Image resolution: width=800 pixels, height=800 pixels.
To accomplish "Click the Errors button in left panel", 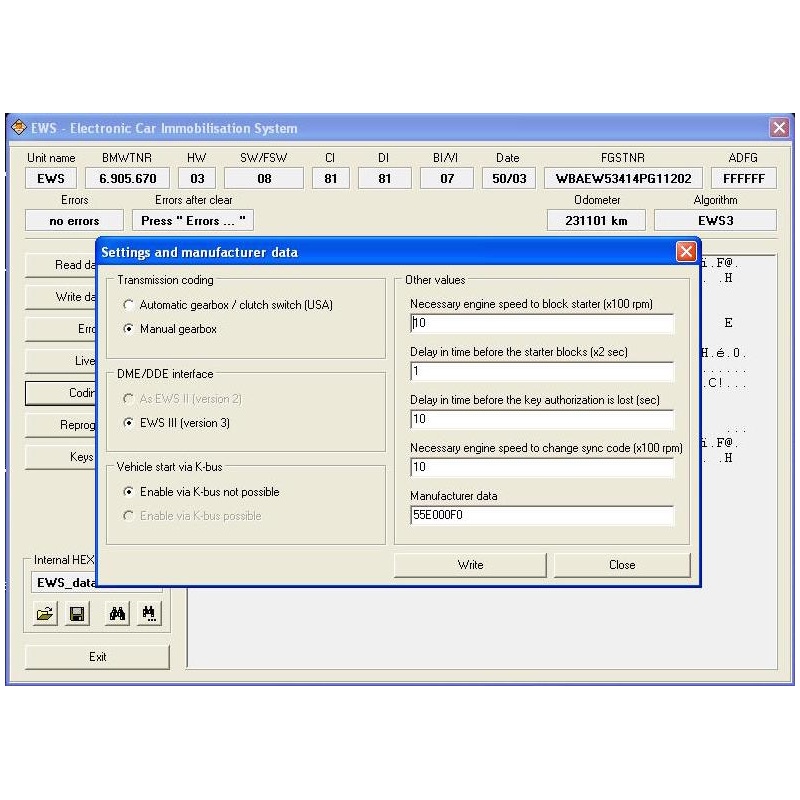I will point(61,329).
